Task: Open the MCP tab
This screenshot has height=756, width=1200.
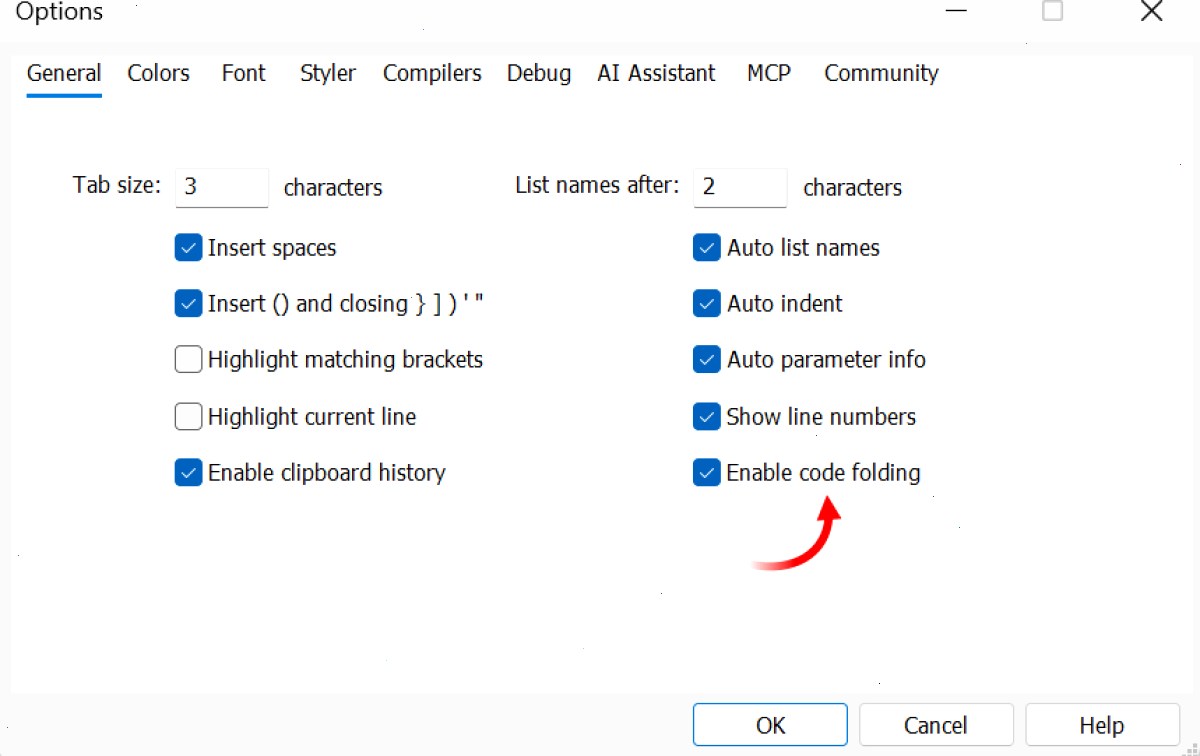Action: click(769, 73)
